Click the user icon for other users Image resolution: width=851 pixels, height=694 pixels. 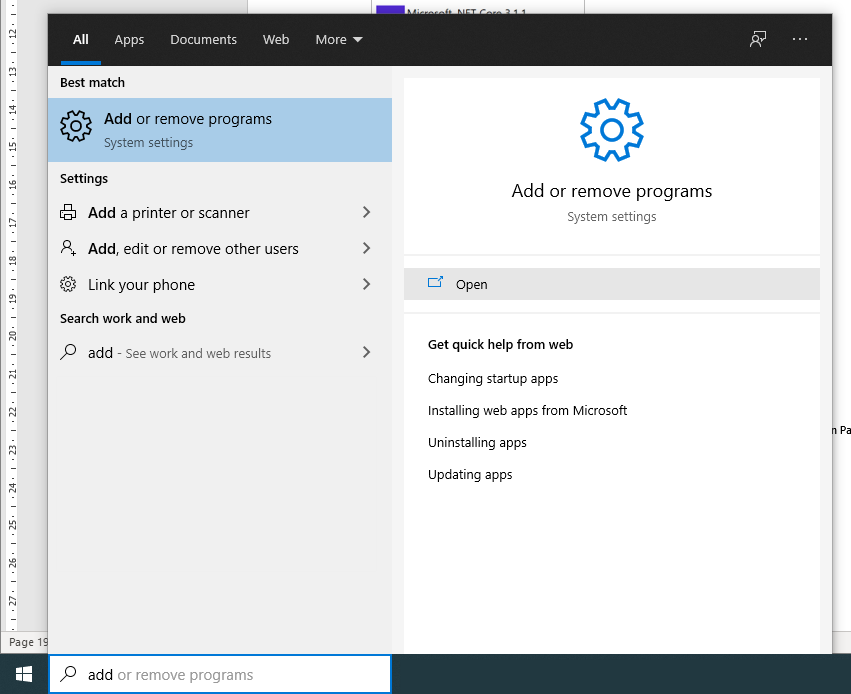[x=68, y=248]
